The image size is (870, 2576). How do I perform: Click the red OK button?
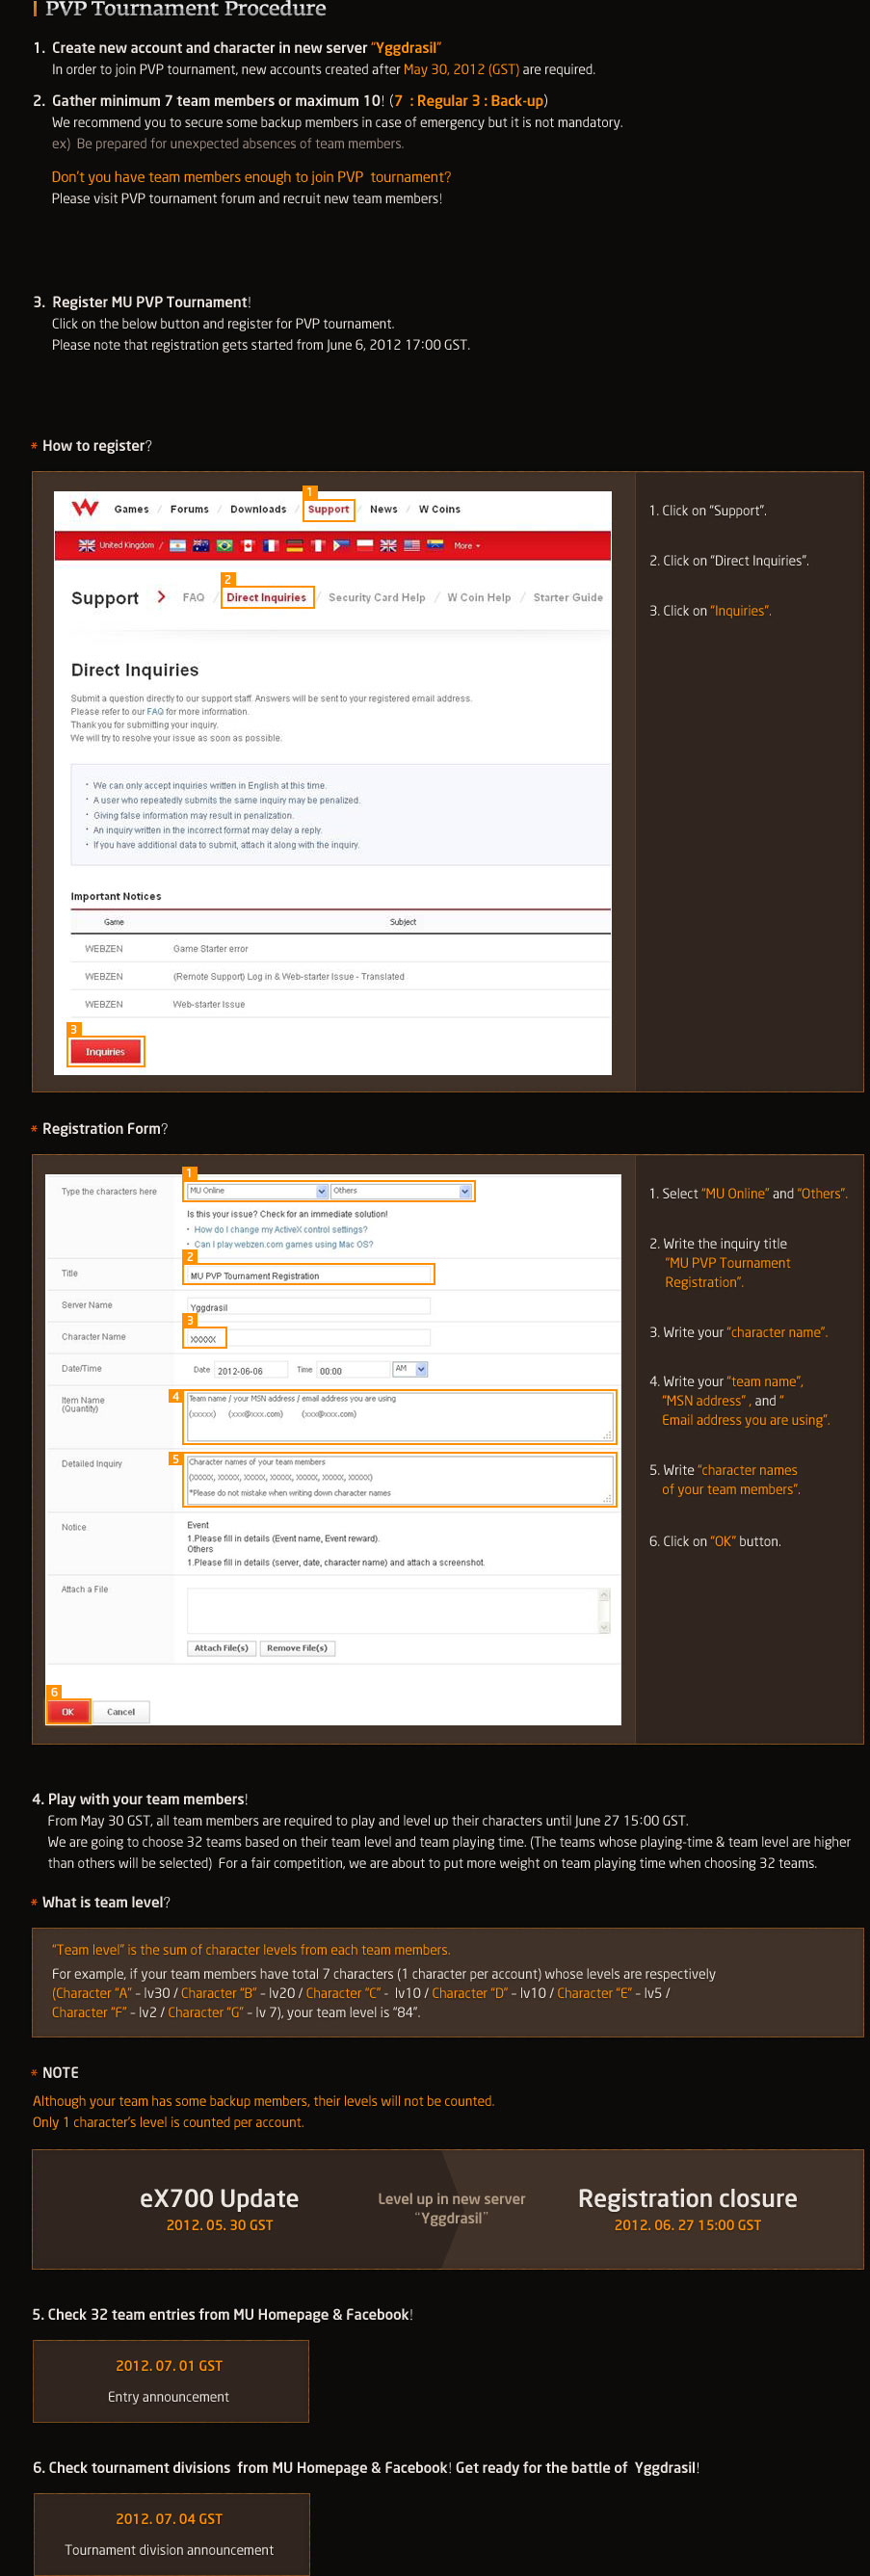68,1712
